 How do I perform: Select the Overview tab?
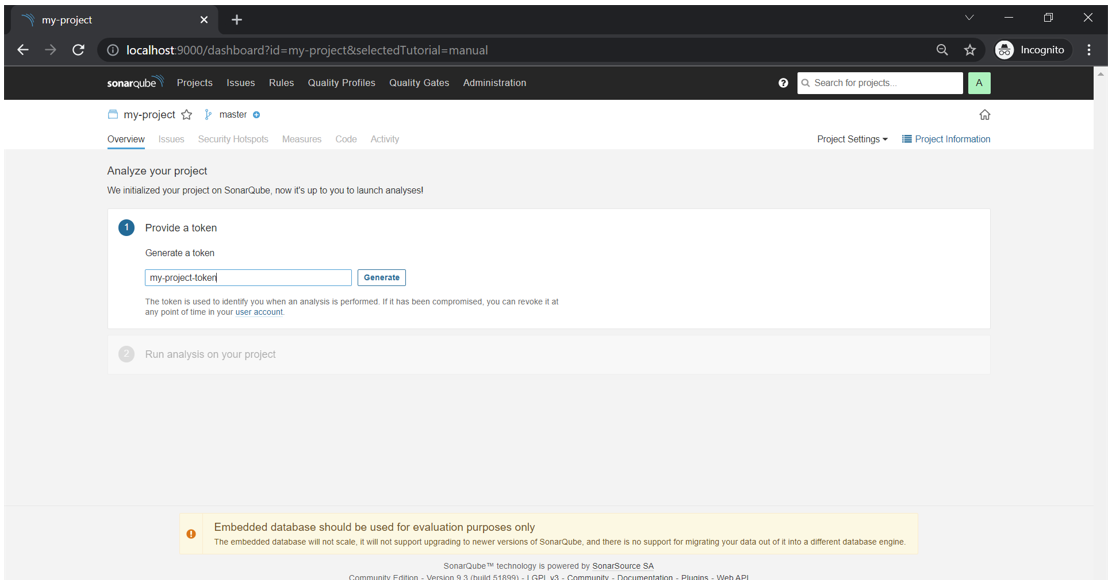pyautogui.click(x=126, y=139)
